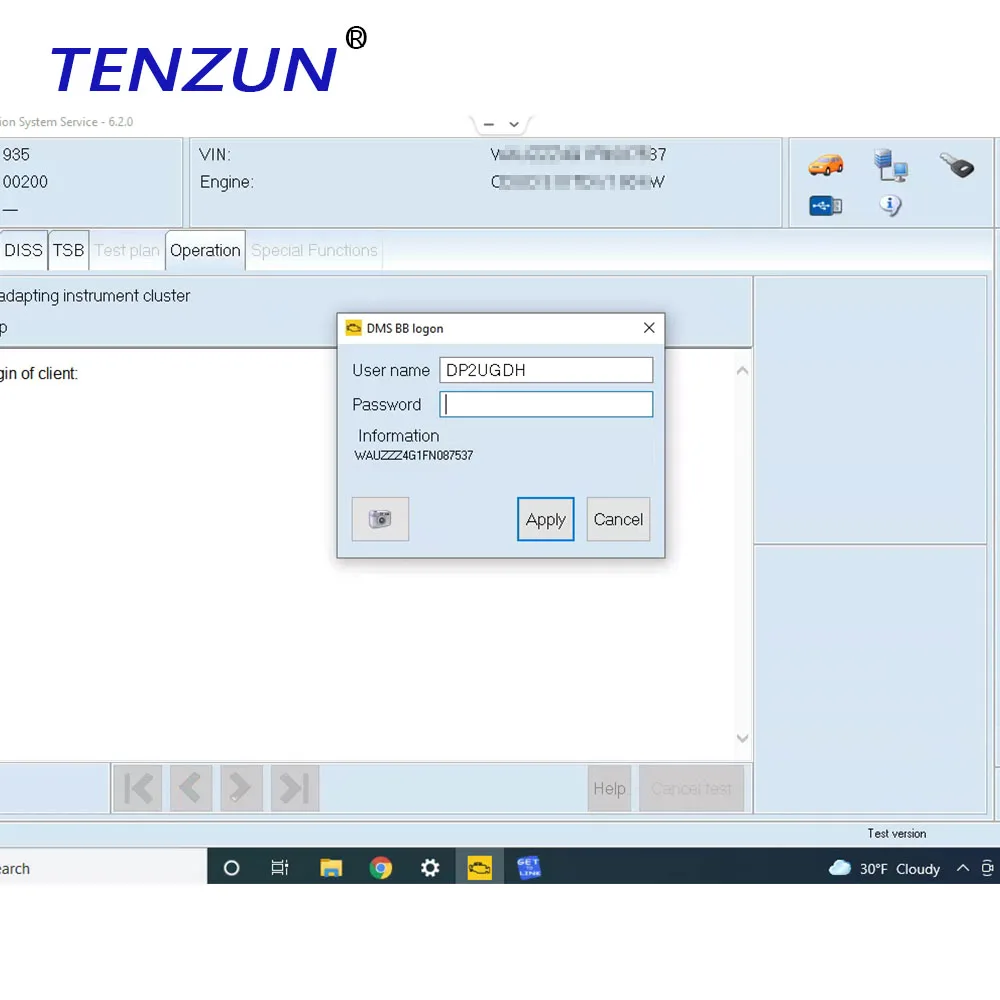Click the 30°F Cloudy weather text
The image size is (1000, 1000).
click(899, 869)
